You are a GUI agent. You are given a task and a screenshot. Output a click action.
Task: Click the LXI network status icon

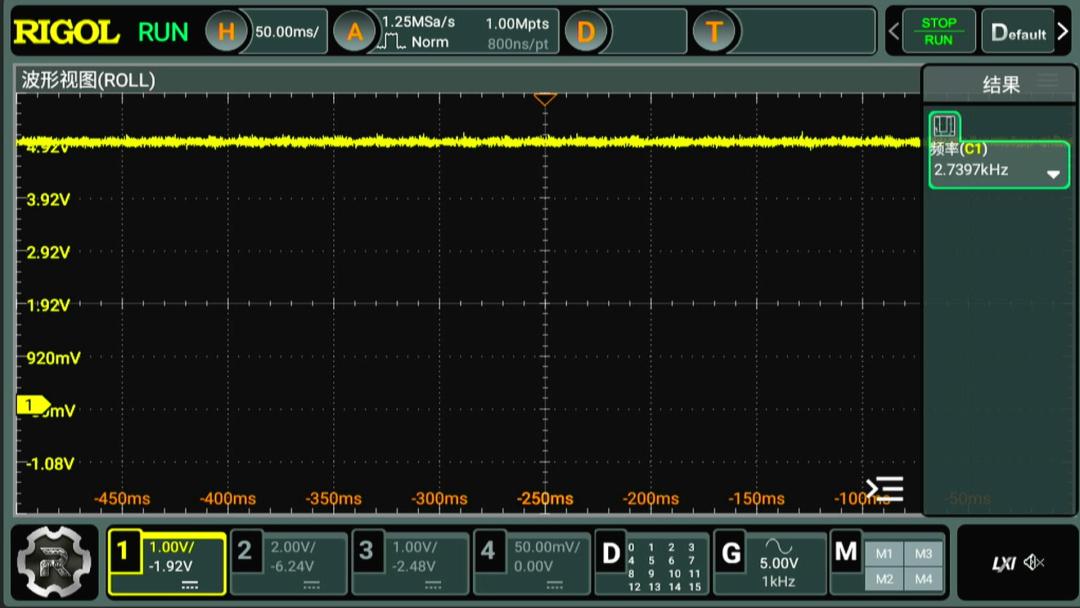pyautogui.click(x=1003, y=564)
